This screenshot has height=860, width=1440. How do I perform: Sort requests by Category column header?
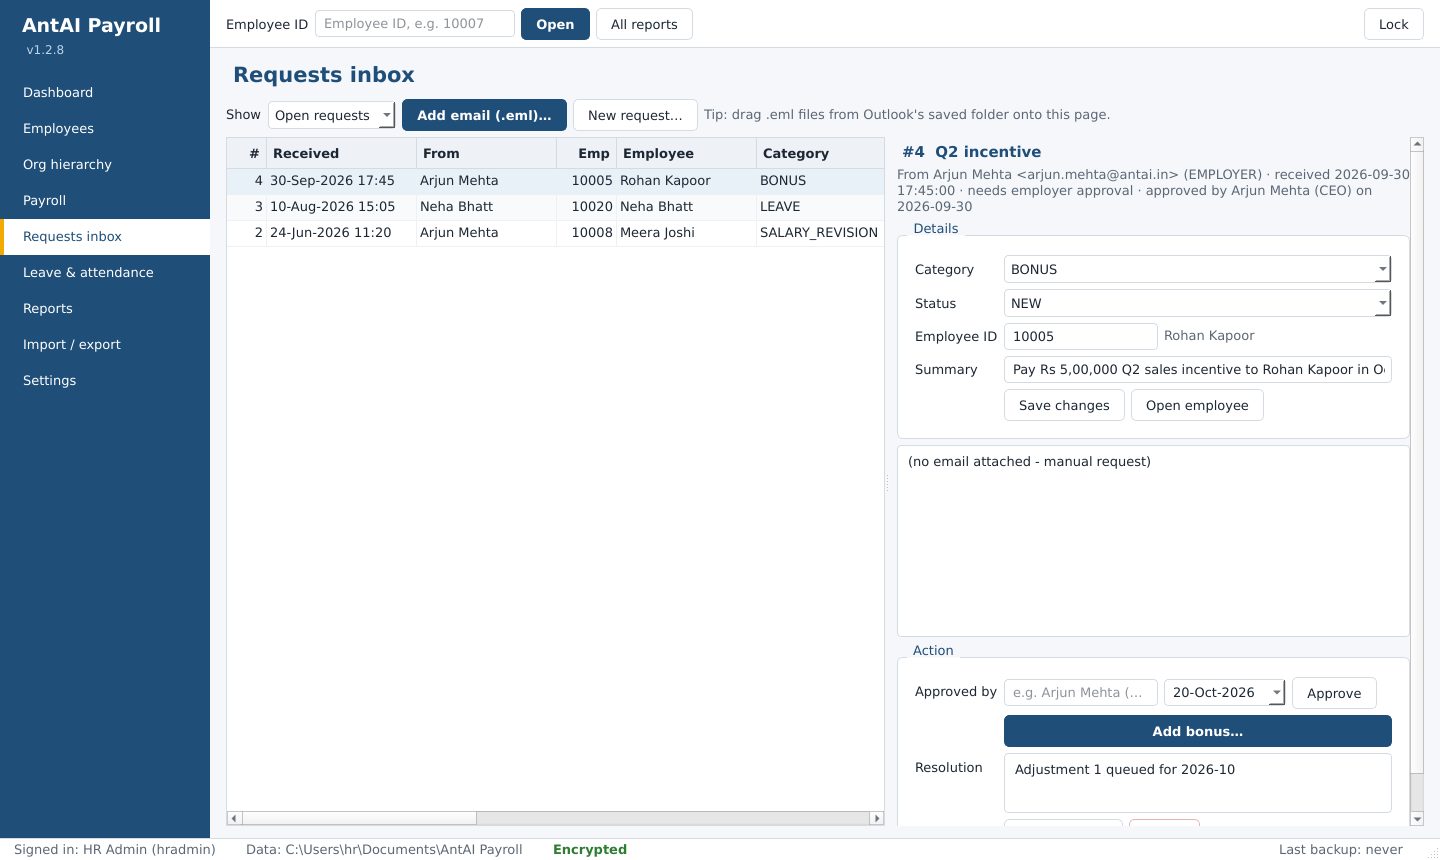click(x=820, y=153)
